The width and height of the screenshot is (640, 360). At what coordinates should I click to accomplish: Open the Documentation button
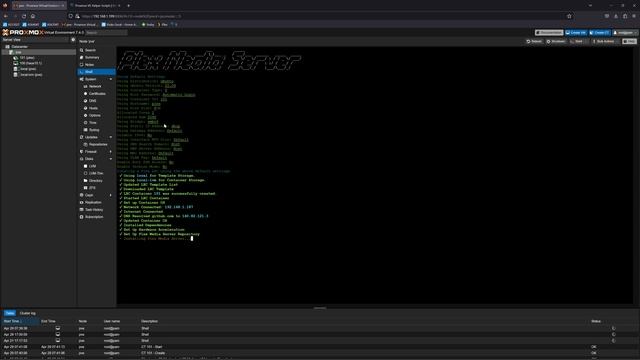pyautogui.click(x=549, y=32)
